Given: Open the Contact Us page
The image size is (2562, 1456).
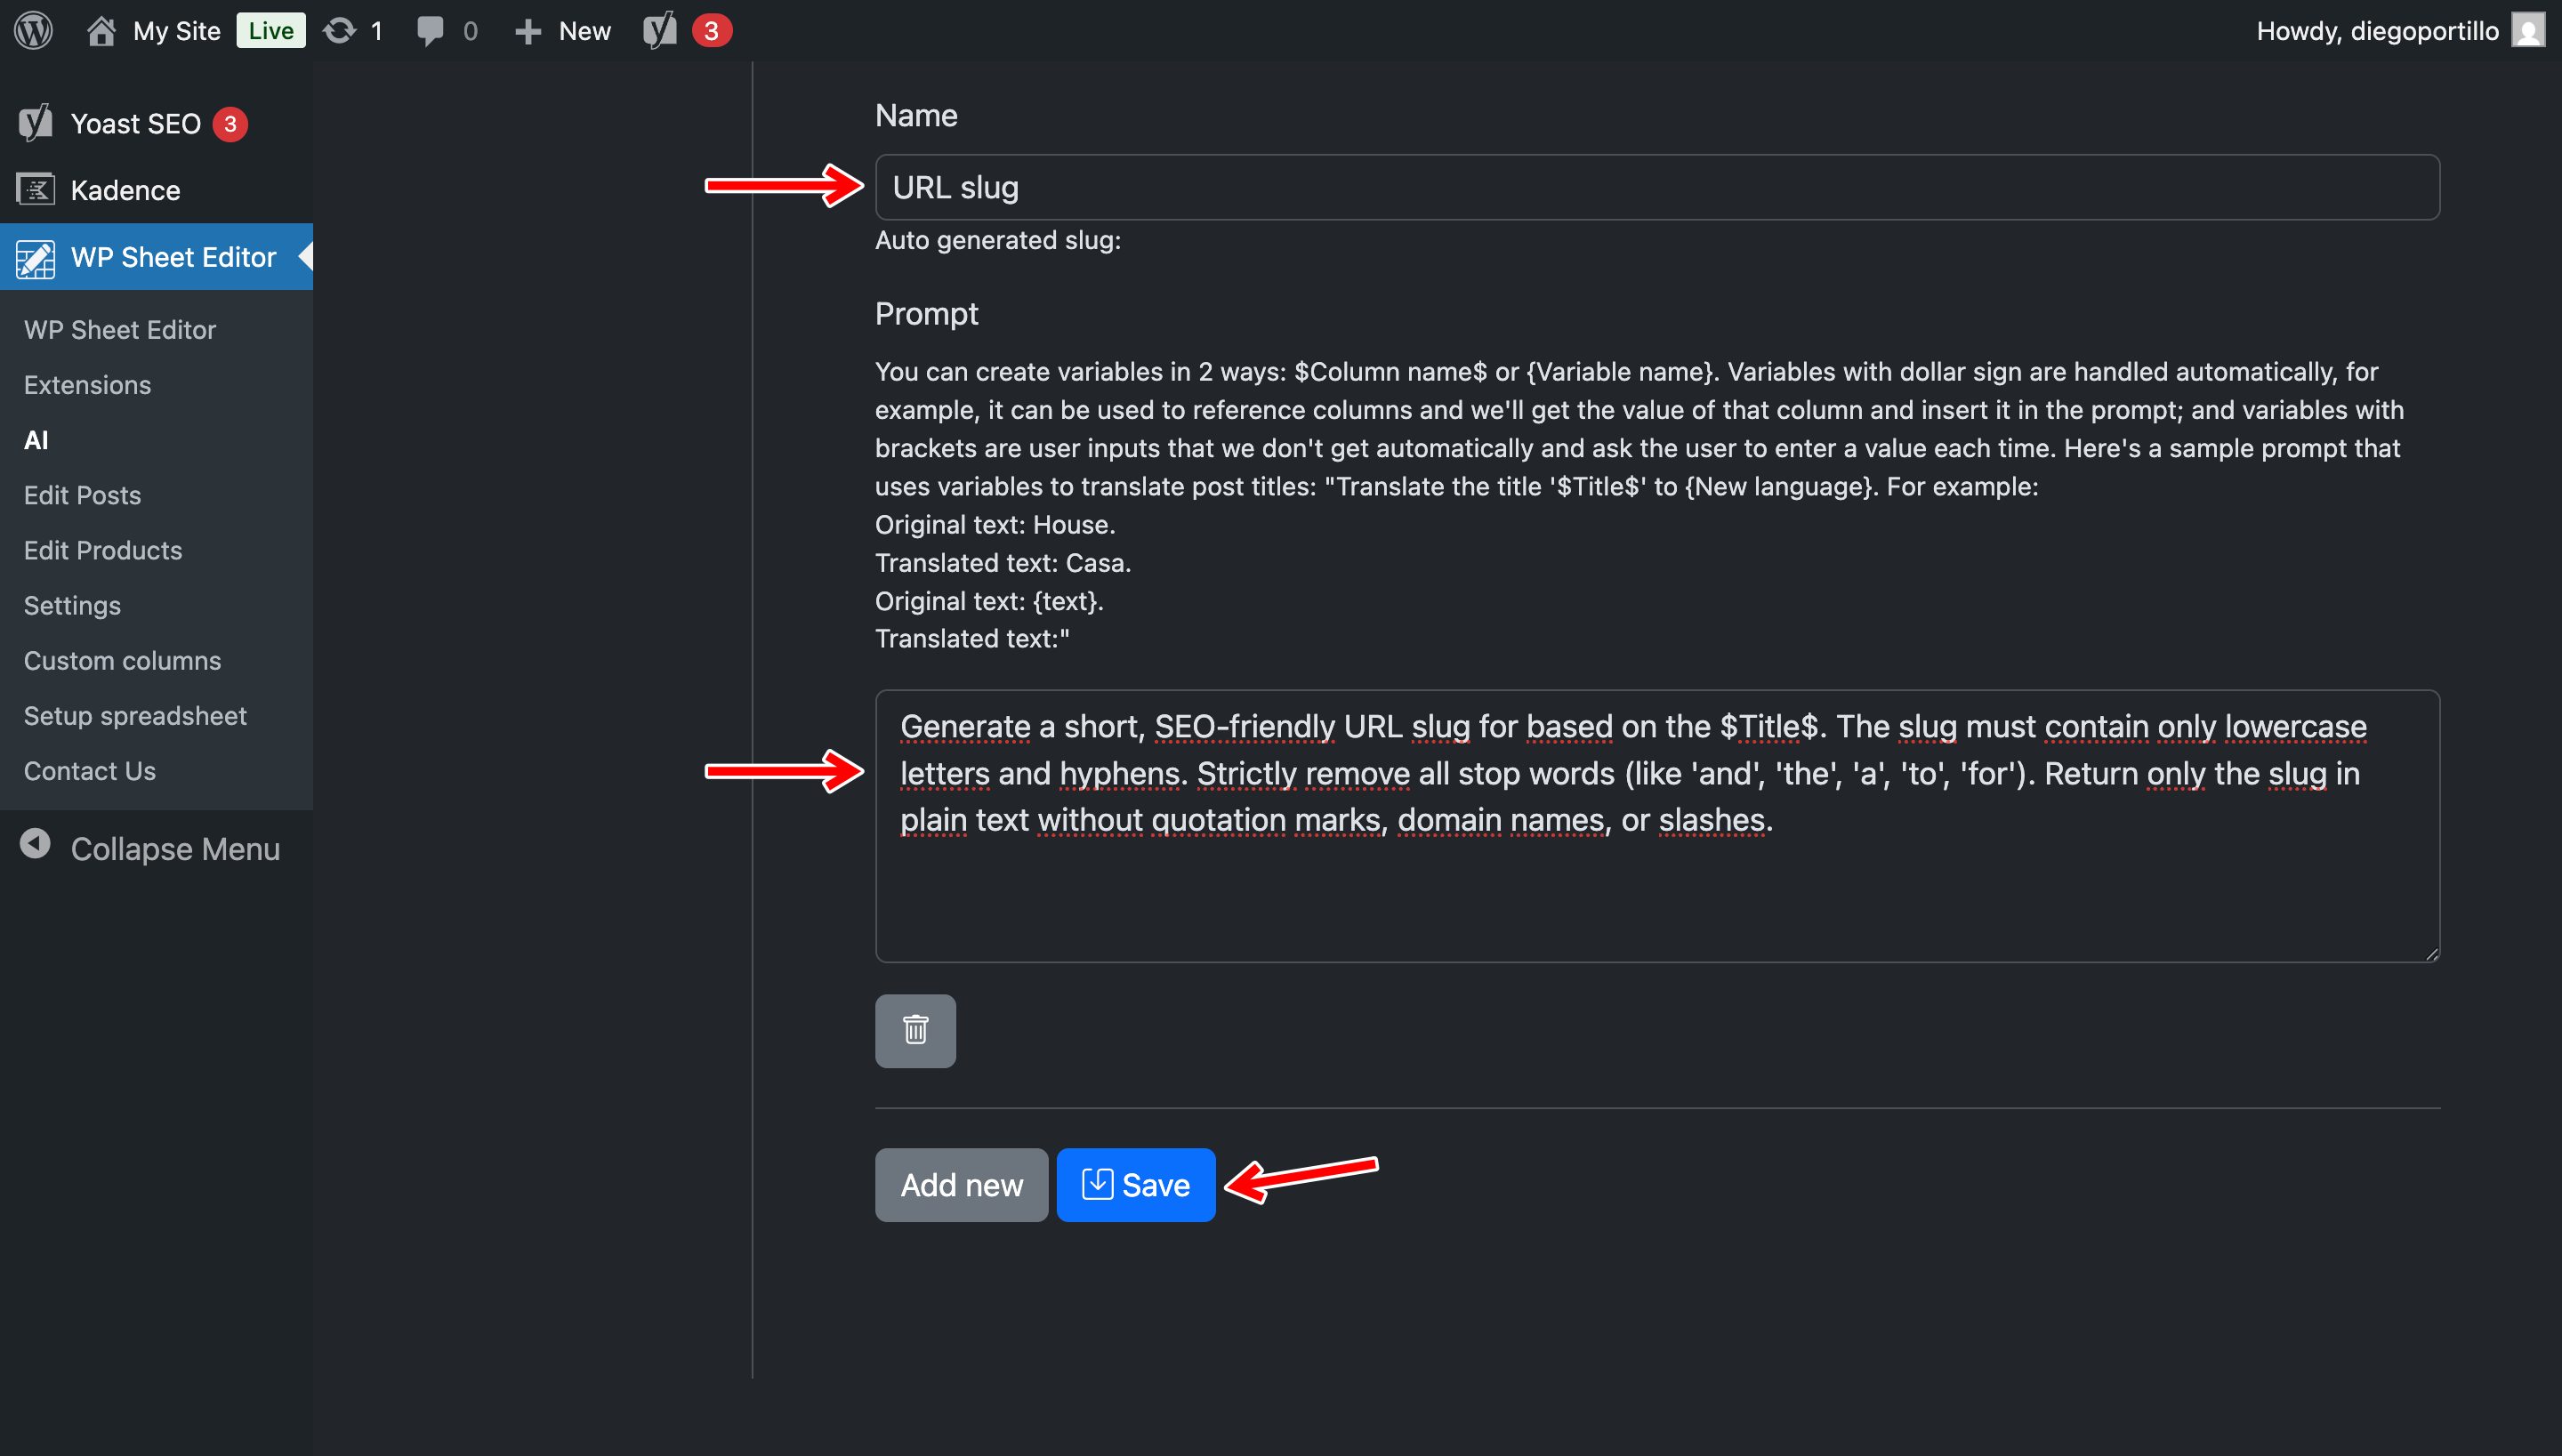Looking at the screenshot, I should [x=89, y=770].
